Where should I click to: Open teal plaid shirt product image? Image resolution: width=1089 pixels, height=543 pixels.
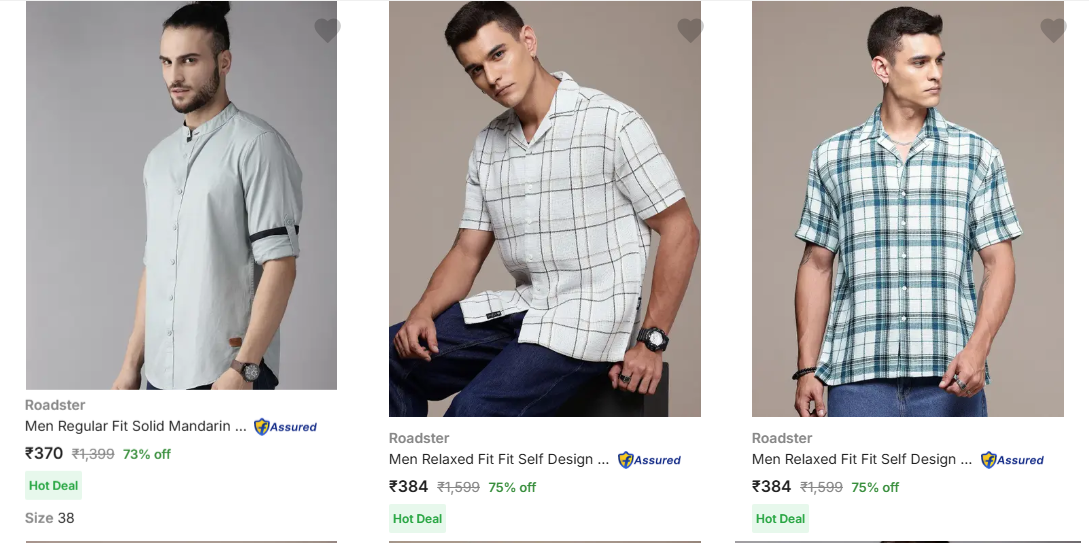tap(907, 208)
